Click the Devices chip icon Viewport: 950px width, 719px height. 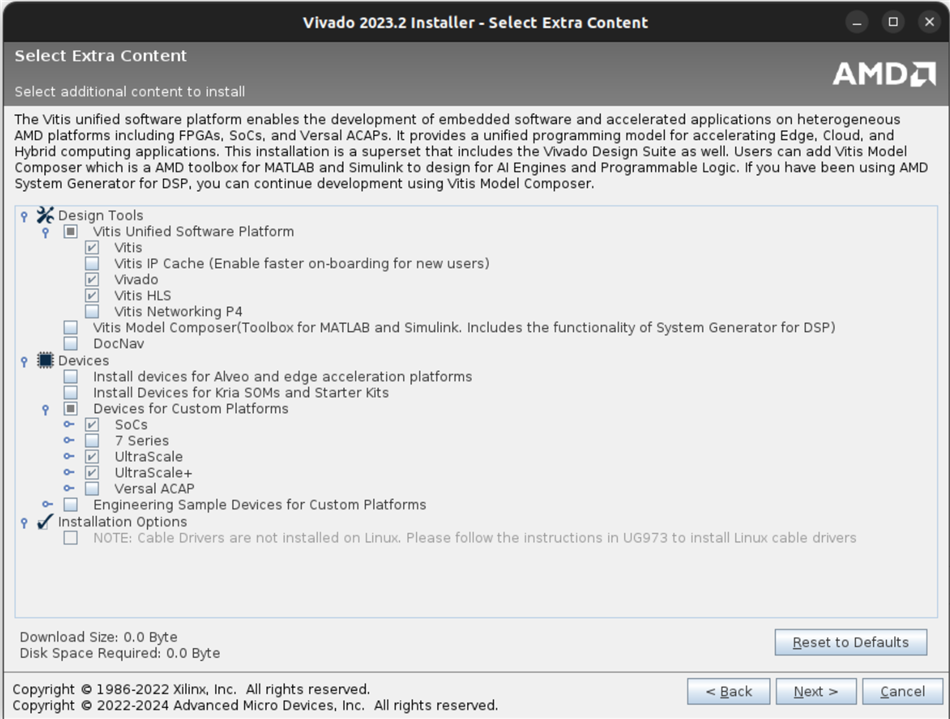(45, 360)
